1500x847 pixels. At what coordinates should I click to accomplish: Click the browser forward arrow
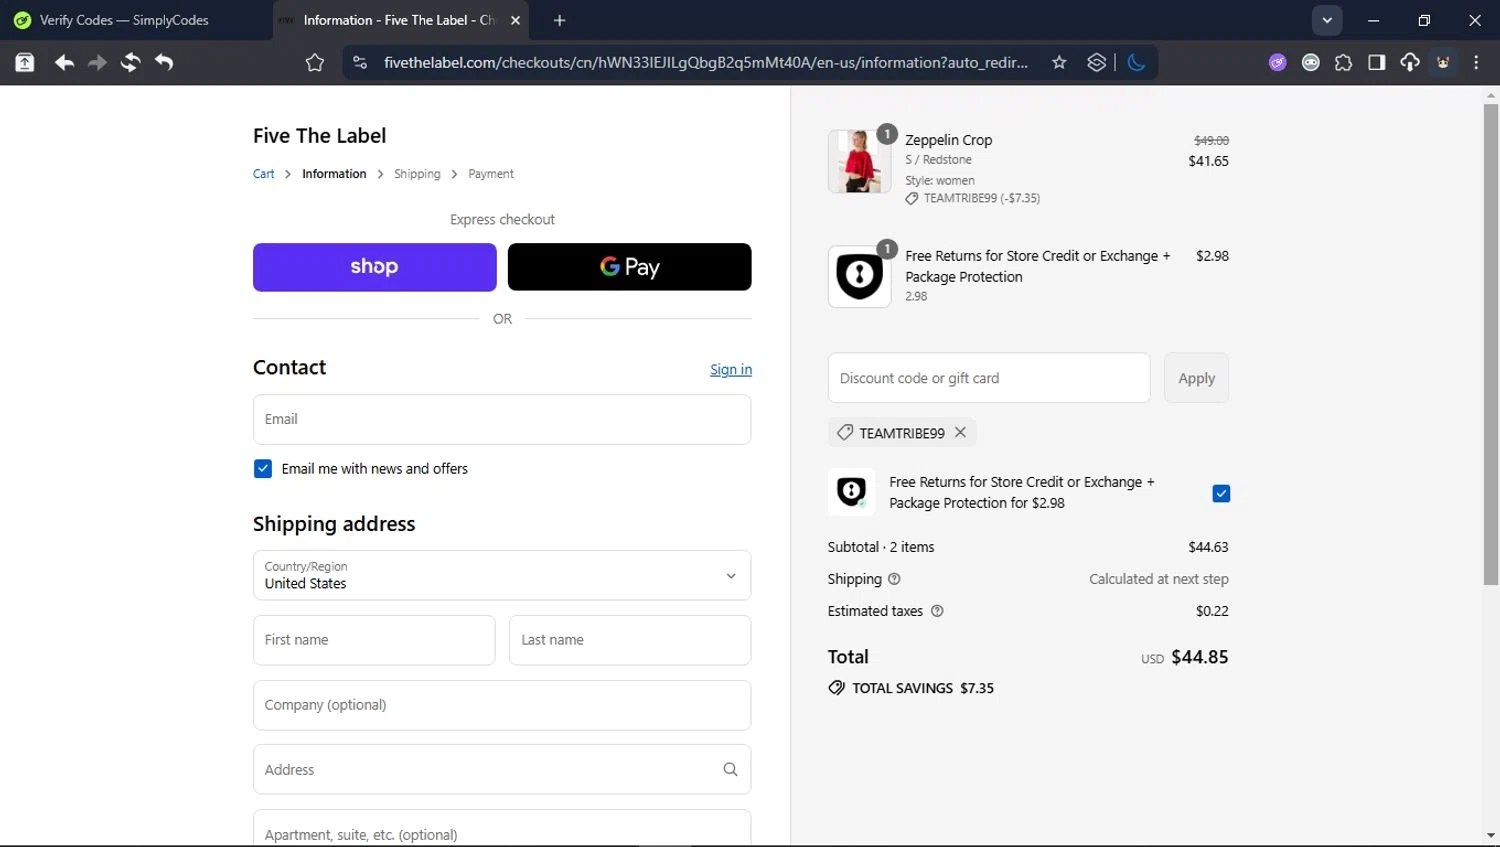(x=97, y=63)
